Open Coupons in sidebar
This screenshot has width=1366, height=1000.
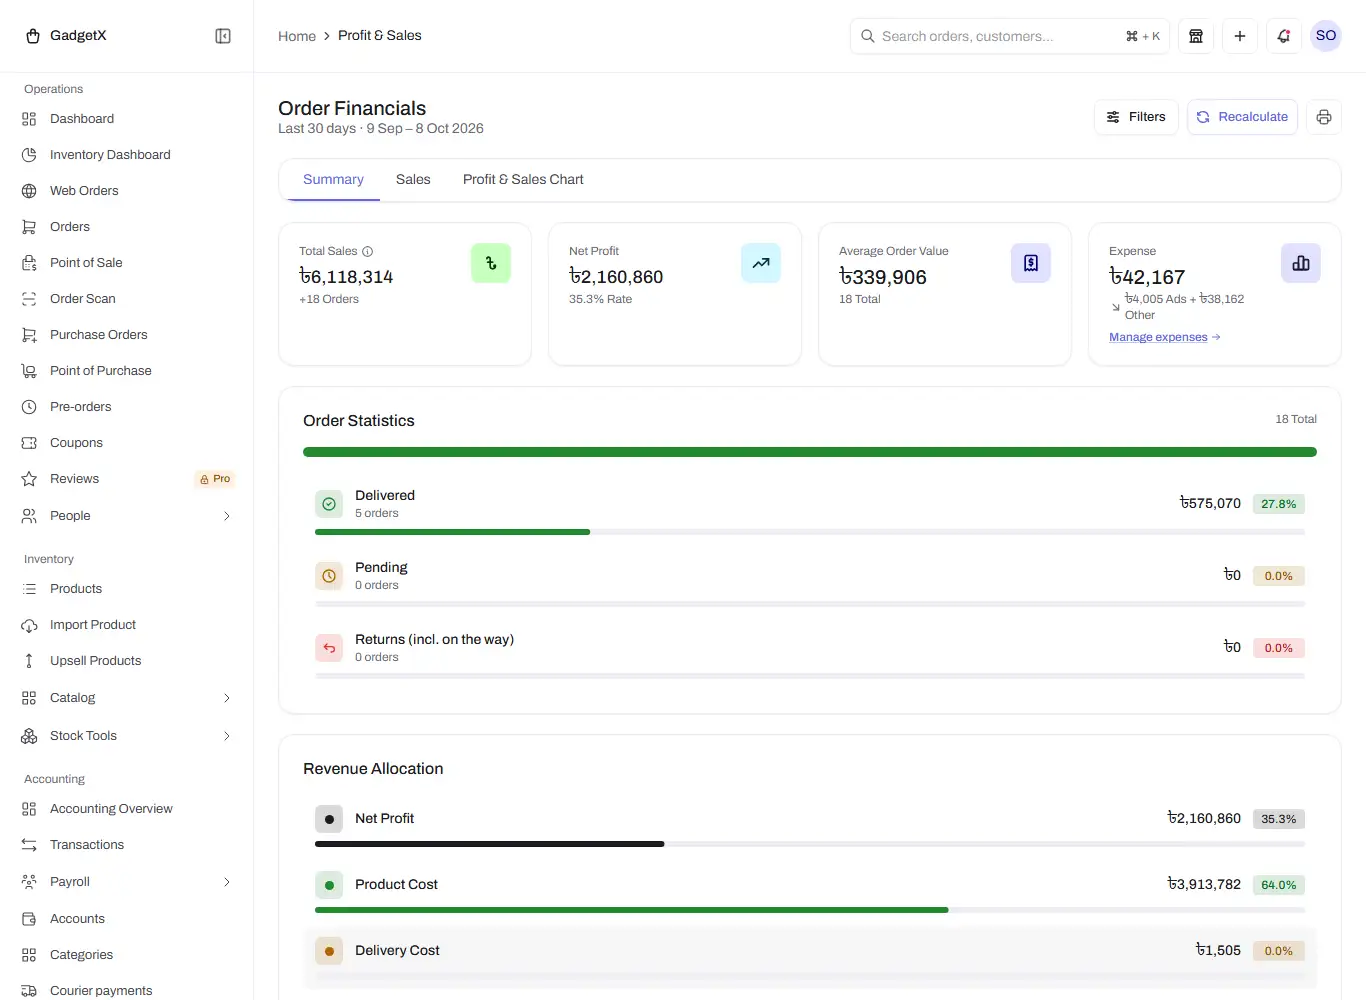(x=126, y=443)
